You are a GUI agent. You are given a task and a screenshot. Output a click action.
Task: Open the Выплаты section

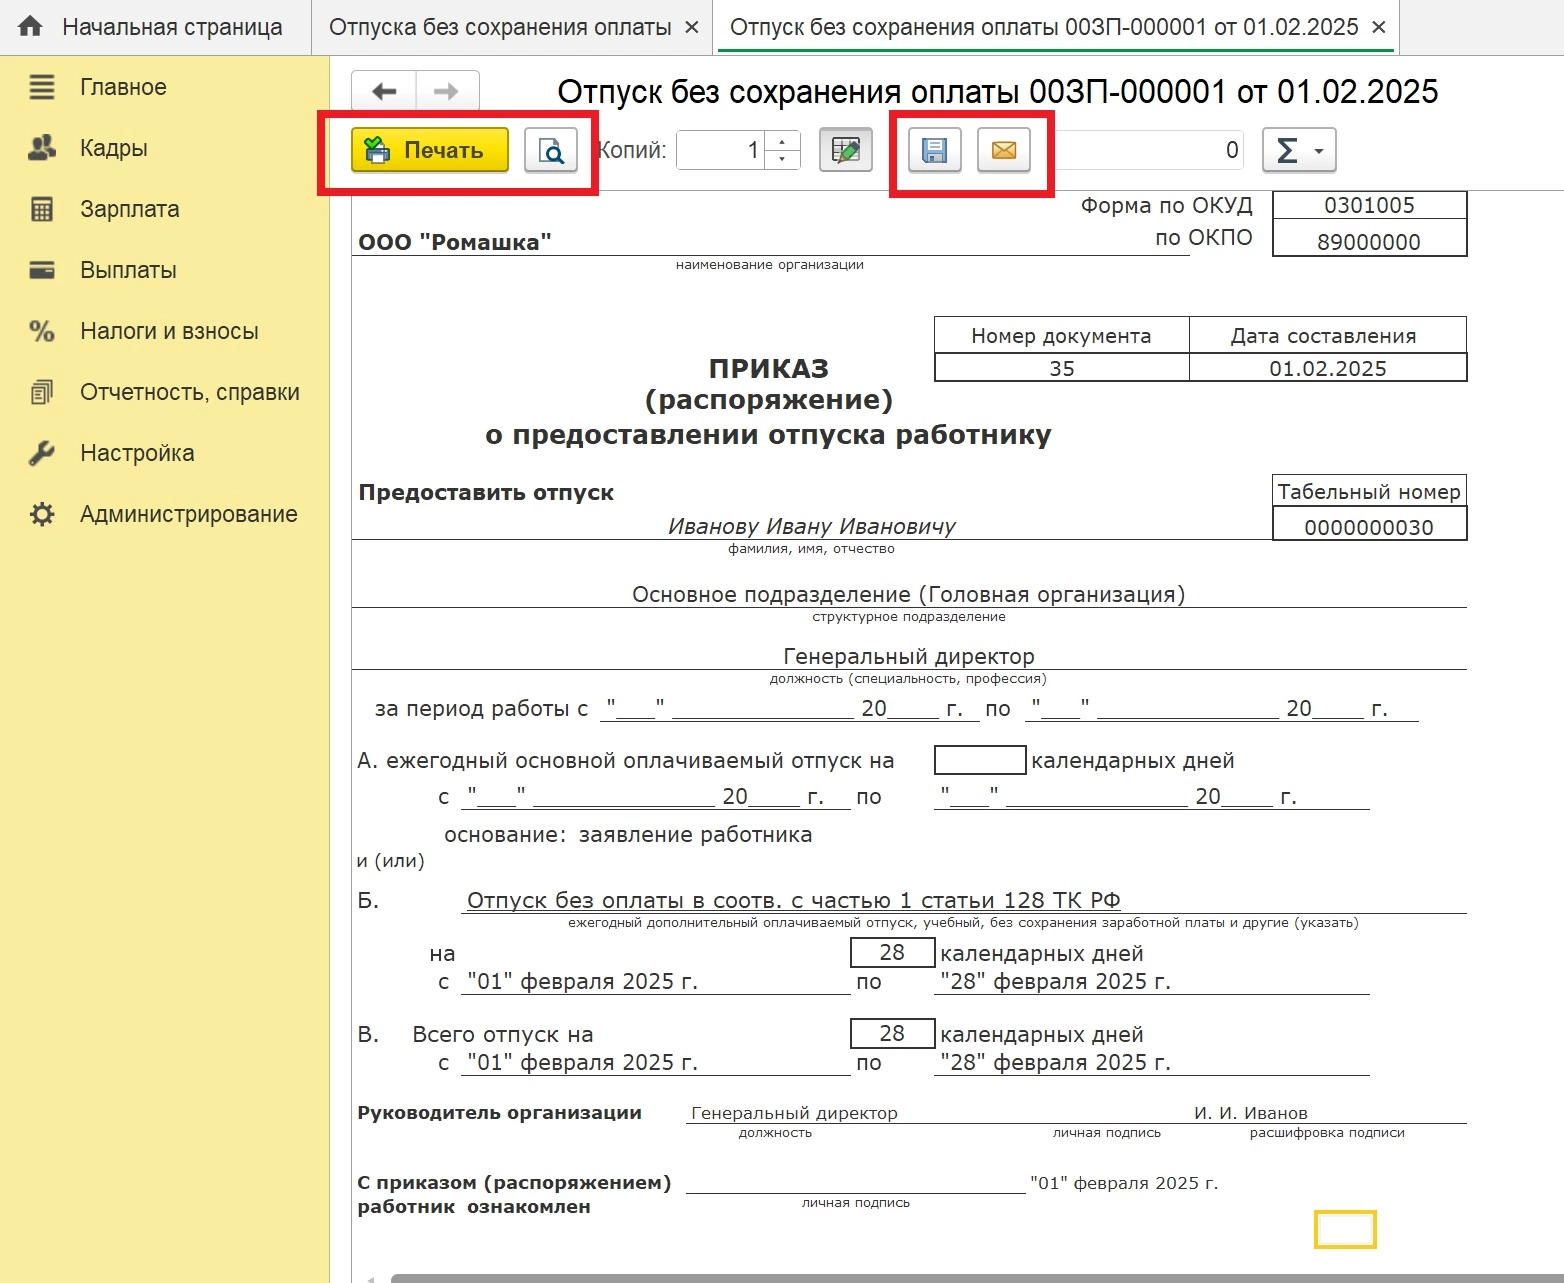pyautogui.click(x=128, y=270)
